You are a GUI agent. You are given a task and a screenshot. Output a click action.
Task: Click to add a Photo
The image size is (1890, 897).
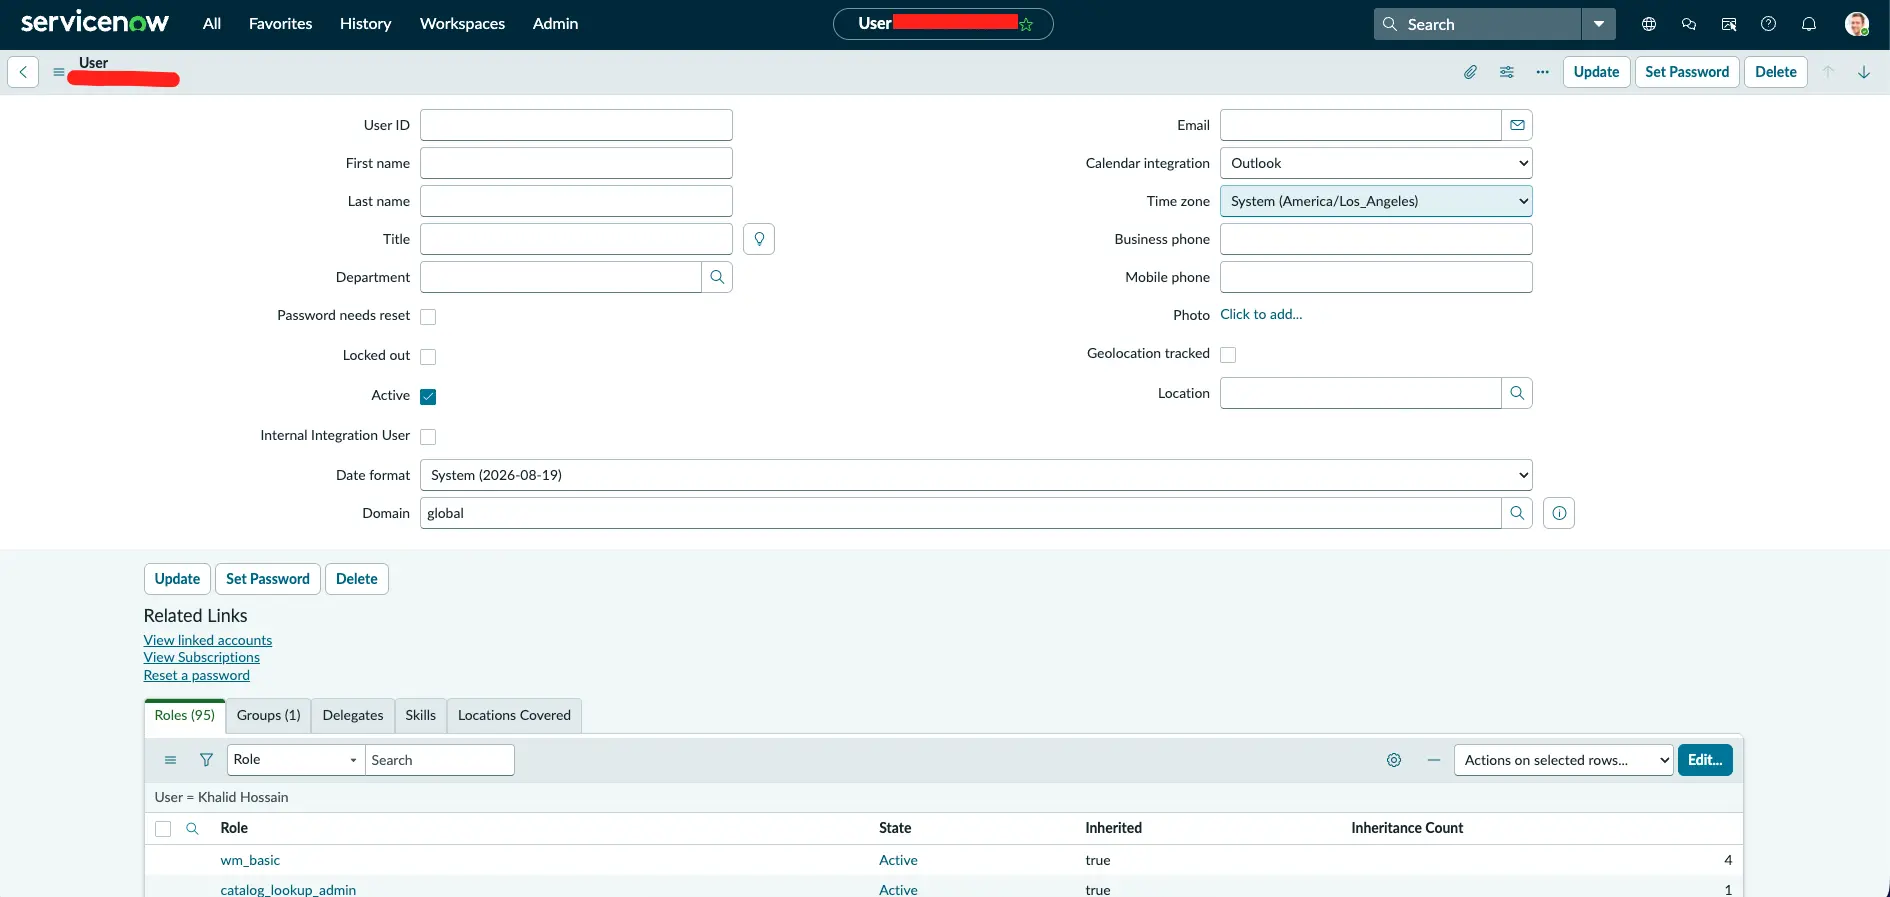[1261, 314]
